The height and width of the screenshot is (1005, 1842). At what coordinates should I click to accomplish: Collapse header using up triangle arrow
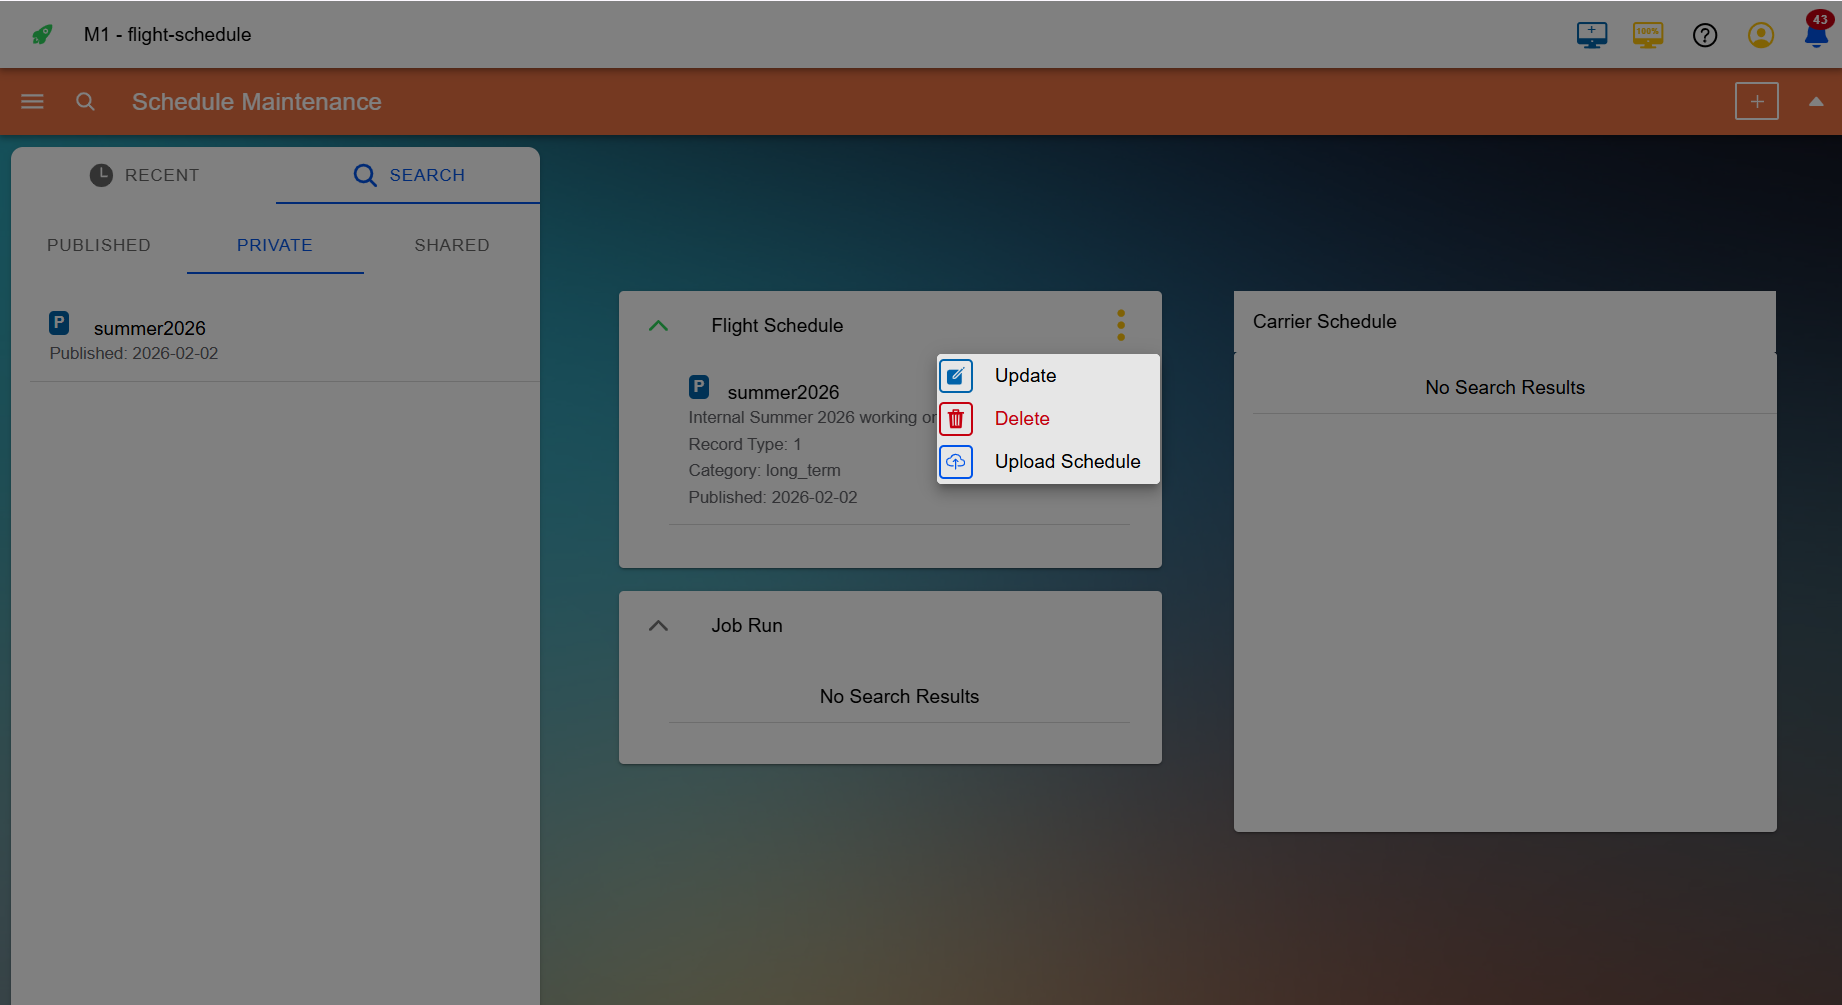pos(1816,101)
